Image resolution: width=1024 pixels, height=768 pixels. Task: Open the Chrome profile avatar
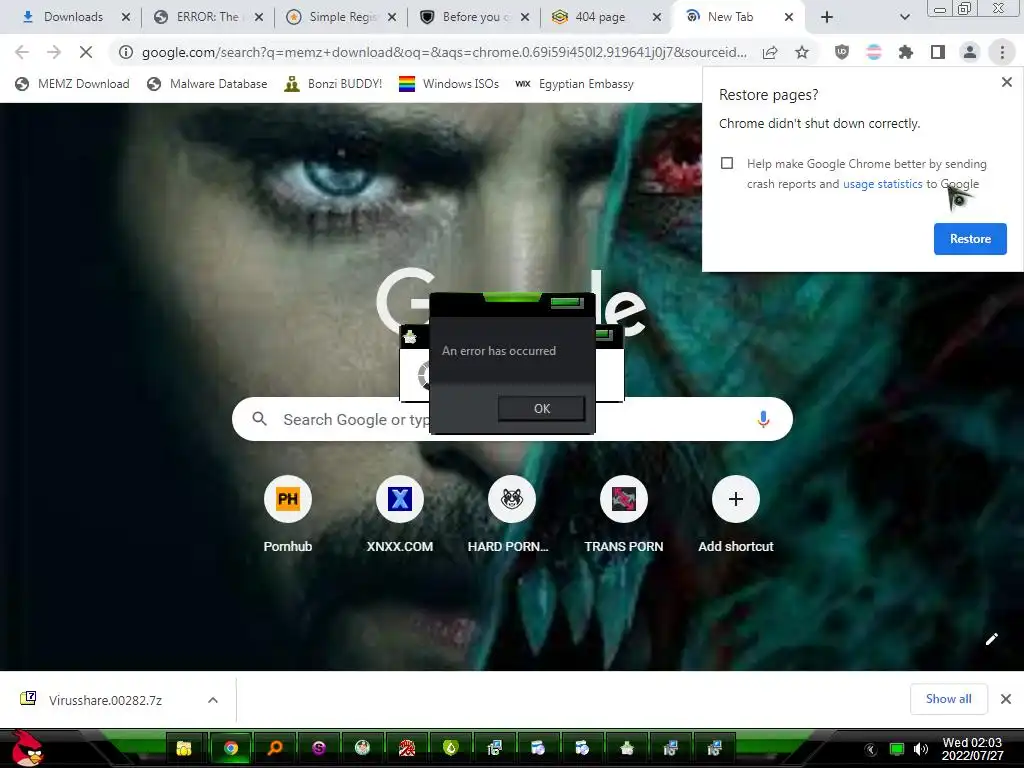click(x=970, y=52)
